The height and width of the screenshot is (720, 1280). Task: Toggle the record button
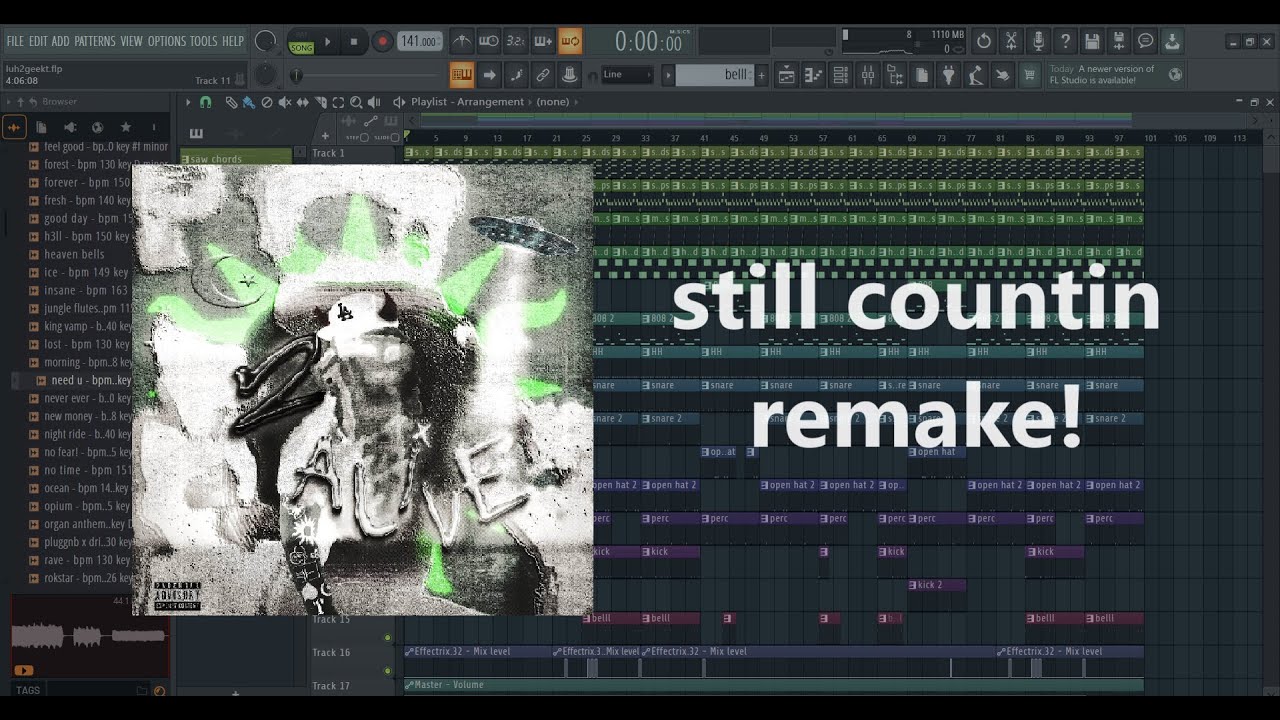click(x=382, y=41)
